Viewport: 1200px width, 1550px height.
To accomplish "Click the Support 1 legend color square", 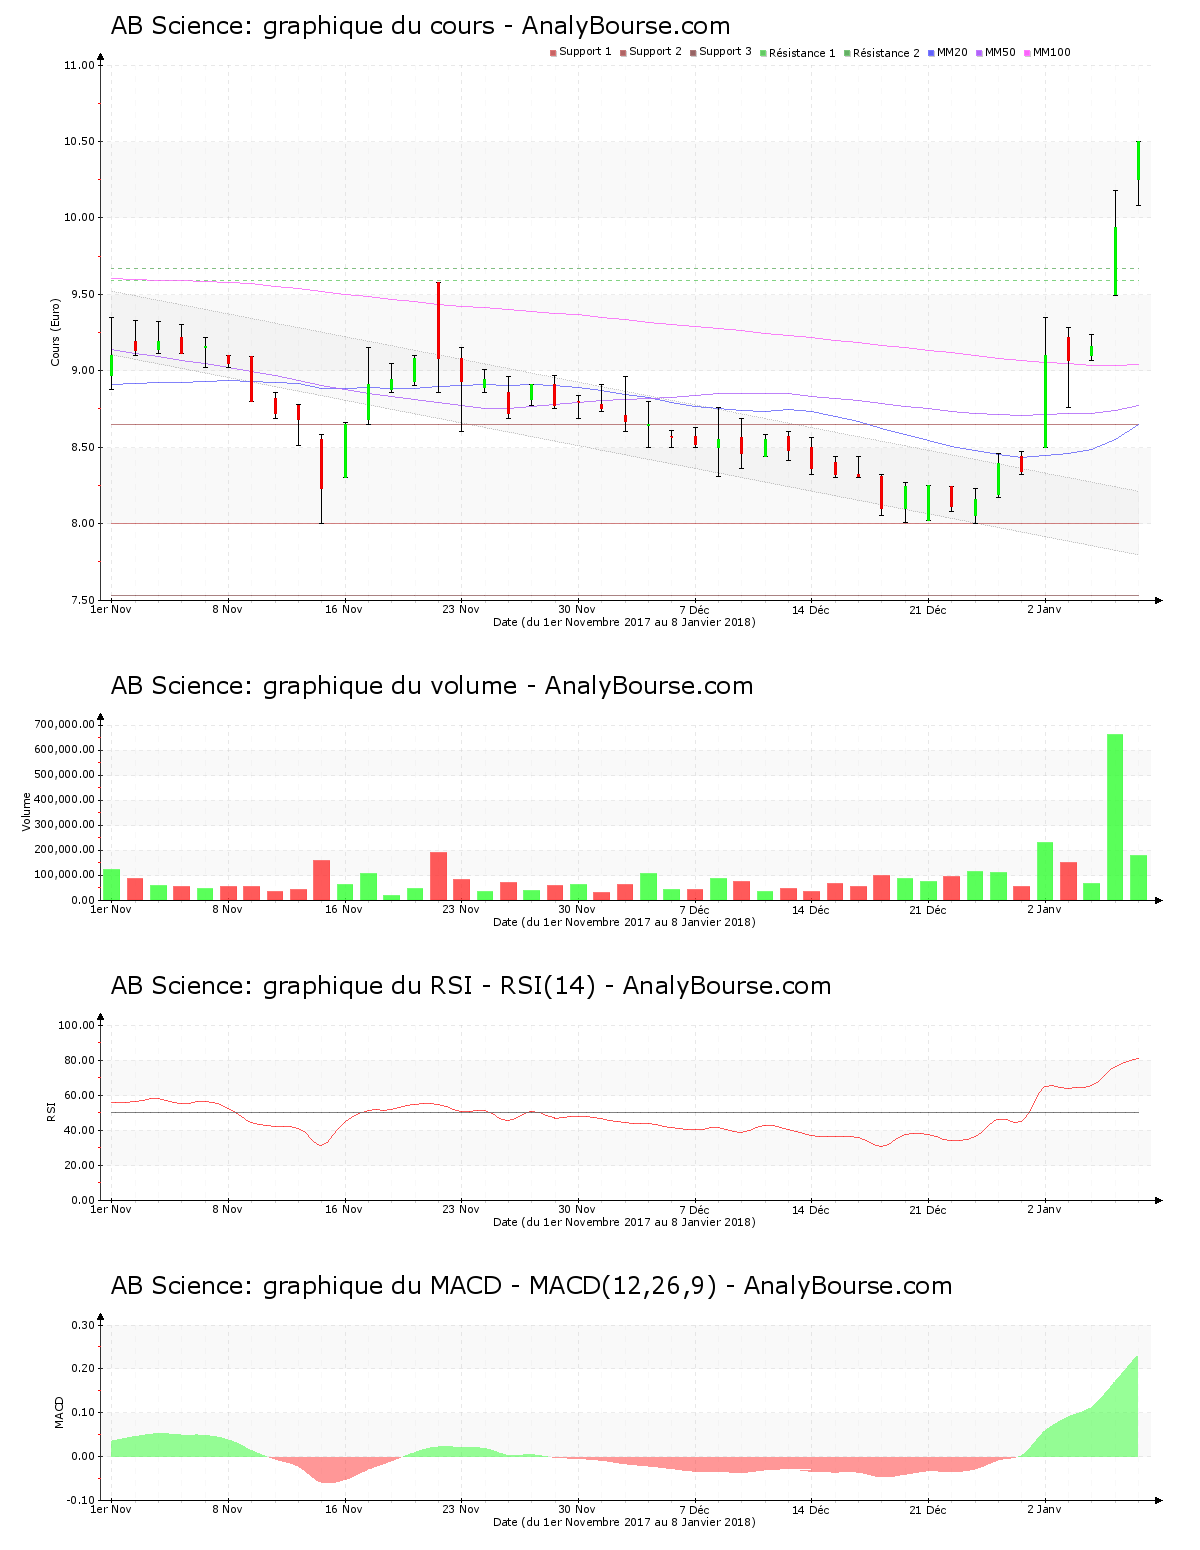I will [x=553, y=52].
